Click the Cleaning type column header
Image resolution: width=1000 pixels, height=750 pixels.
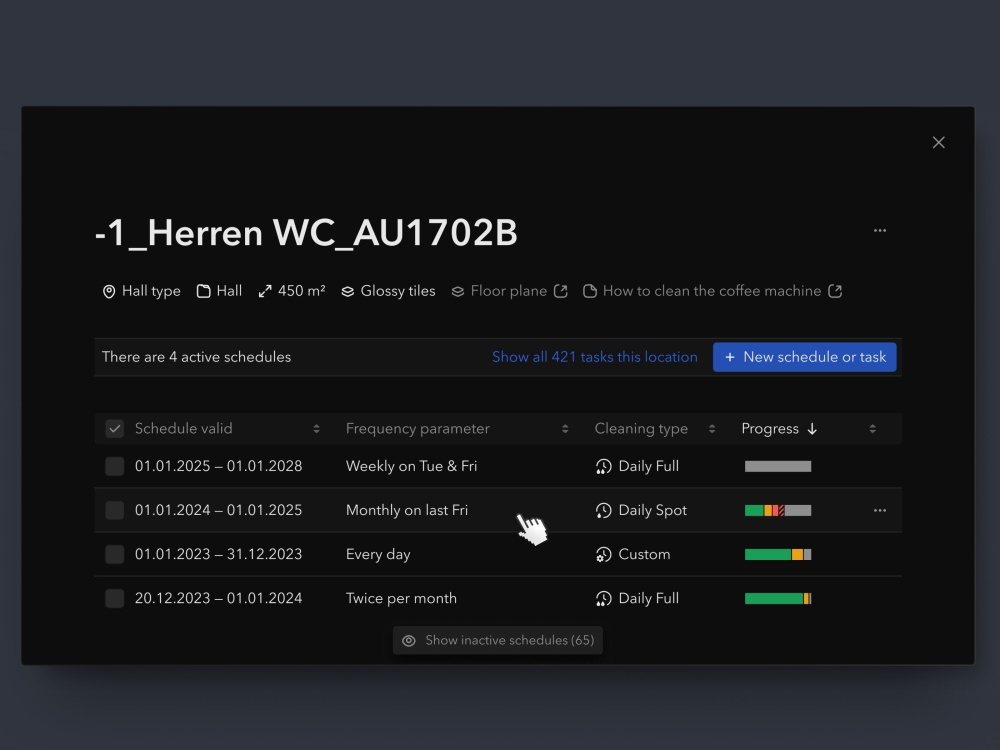pos(641,429)
